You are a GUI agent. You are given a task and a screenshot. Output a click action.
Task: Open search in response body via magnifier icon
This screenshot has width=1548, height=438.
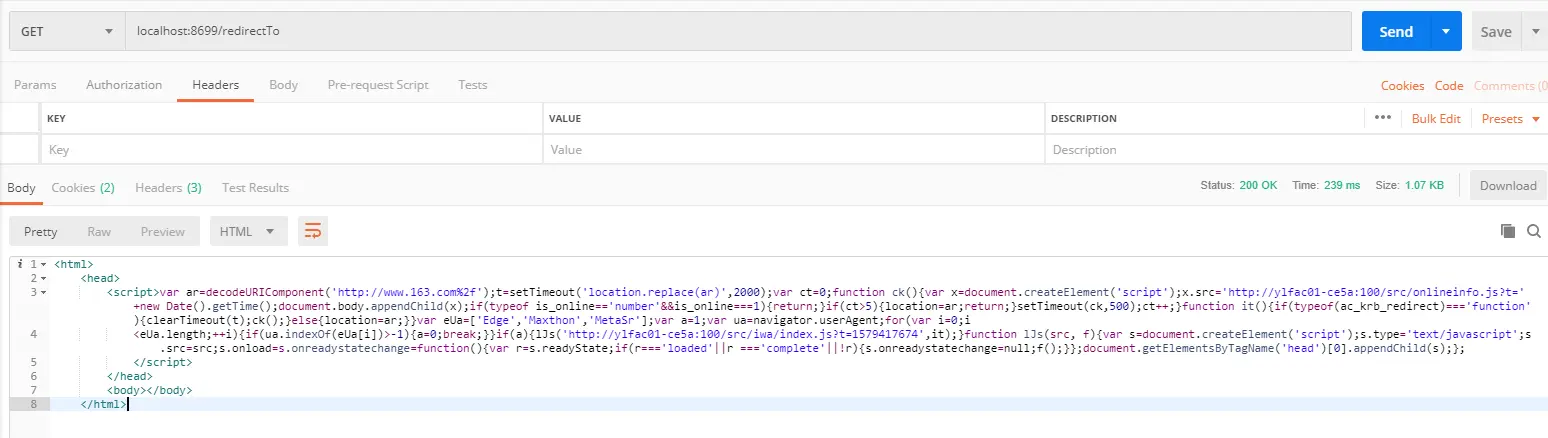1534,231
